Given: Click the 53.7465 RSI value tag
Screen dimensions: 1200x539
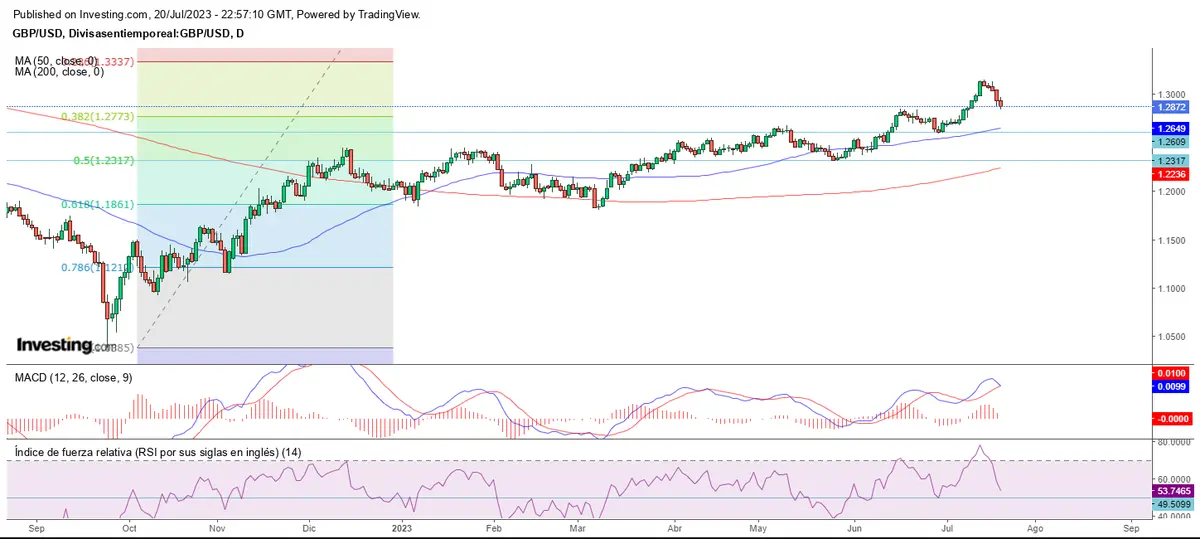Looking at the screenshot, I should [x=1171, y=492].
